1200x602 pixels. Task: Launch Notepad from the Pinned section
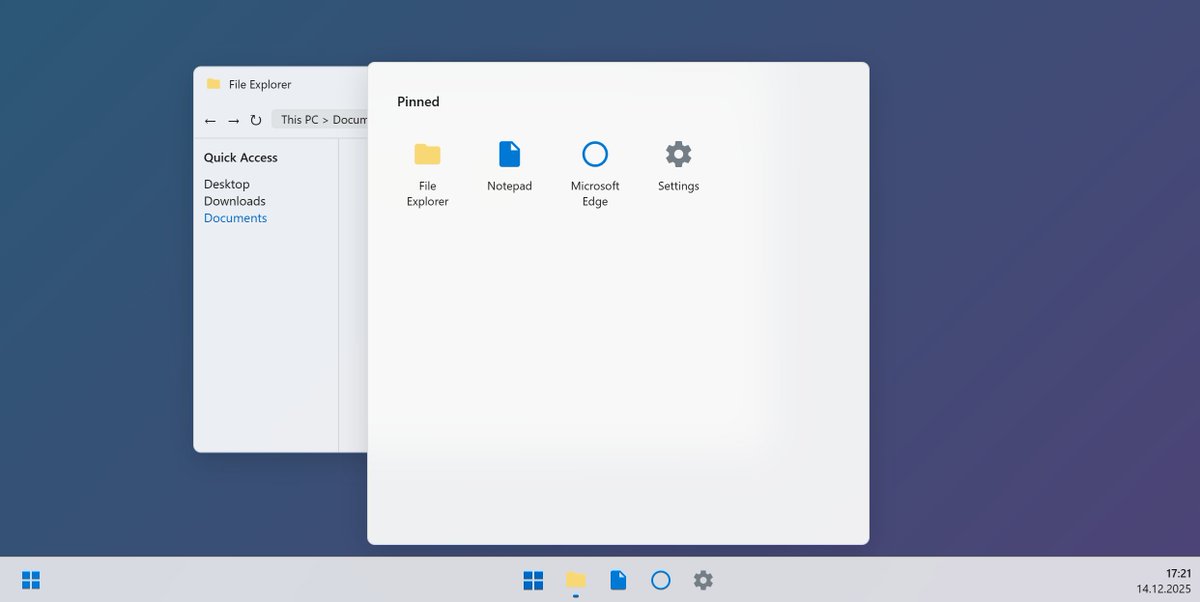(509, 166)
